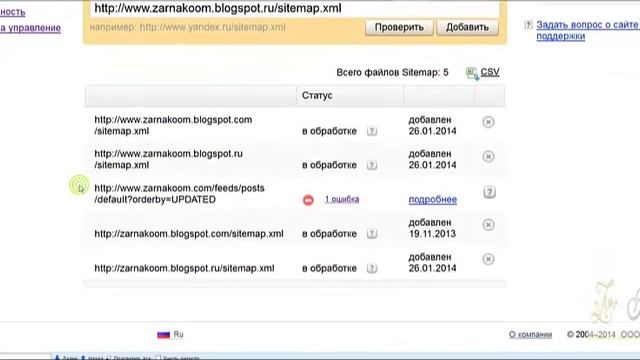
Task: Open help icon in feeds/posts error row
Action: tap(489, 192)
